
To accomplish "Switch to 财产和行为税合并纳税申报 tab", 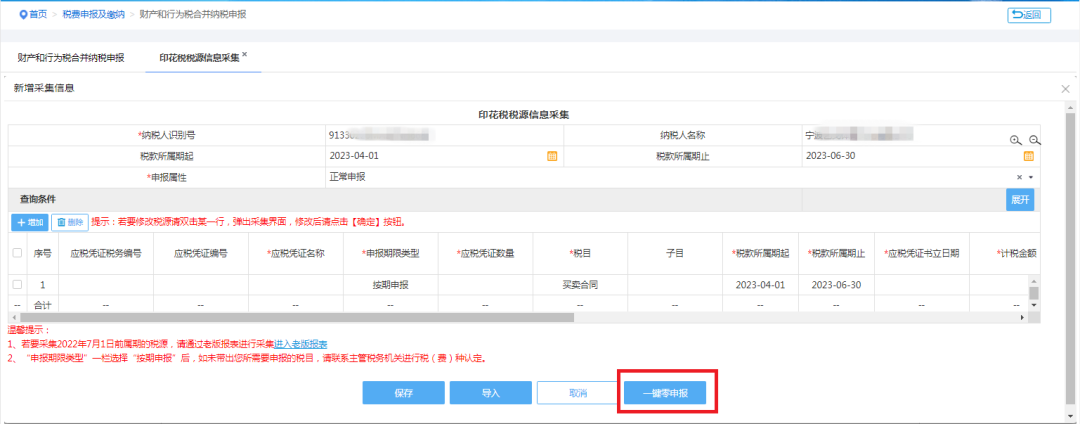I will pos(71,59).
